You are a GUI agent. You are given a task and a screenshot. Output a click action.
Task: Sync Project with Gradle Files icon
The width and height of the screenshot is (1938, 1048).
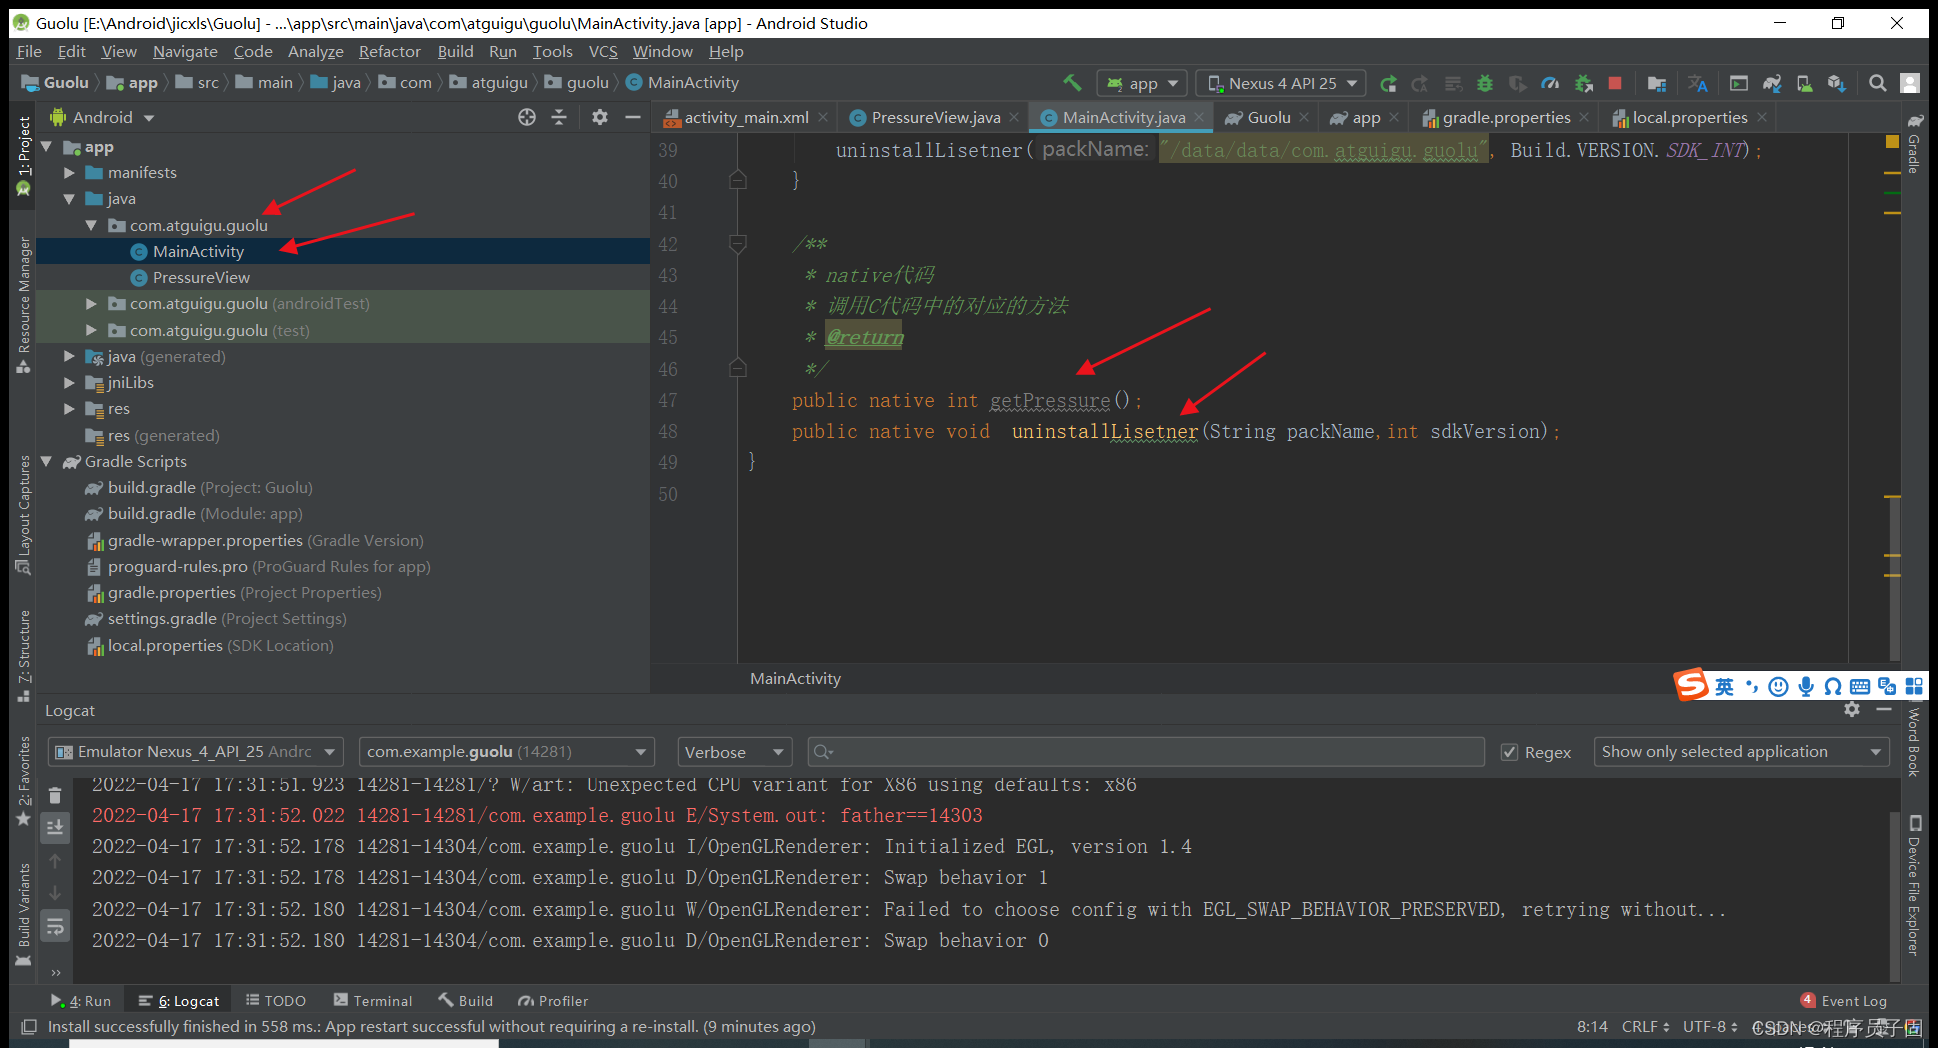[x=1772, y=84]
